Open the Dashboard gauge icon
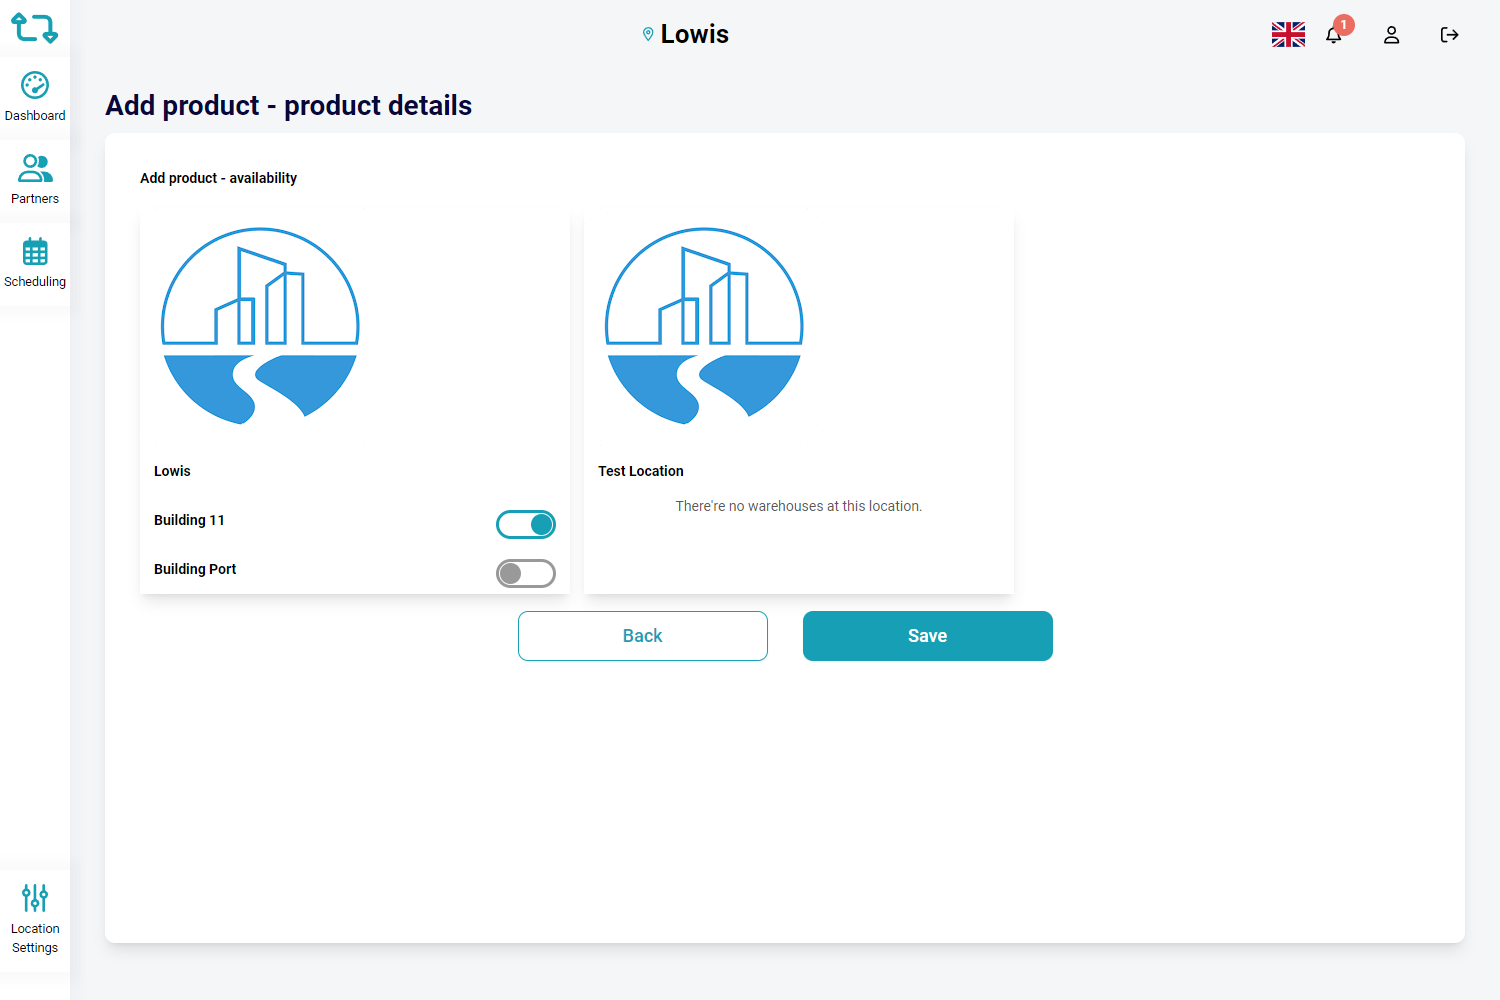This screenshot has width=1500, height=1000. (x=35, y=86)
